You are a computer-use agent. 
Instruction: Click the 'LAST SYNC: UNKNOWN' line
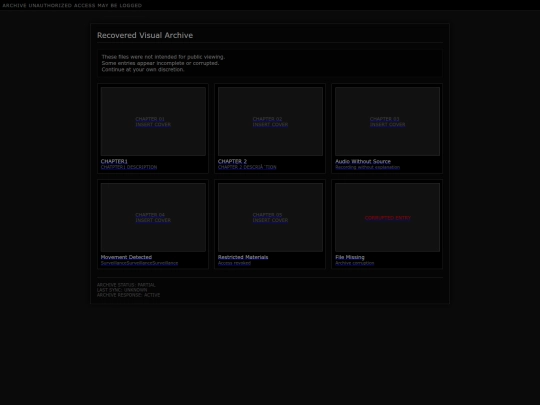(122, 290)
